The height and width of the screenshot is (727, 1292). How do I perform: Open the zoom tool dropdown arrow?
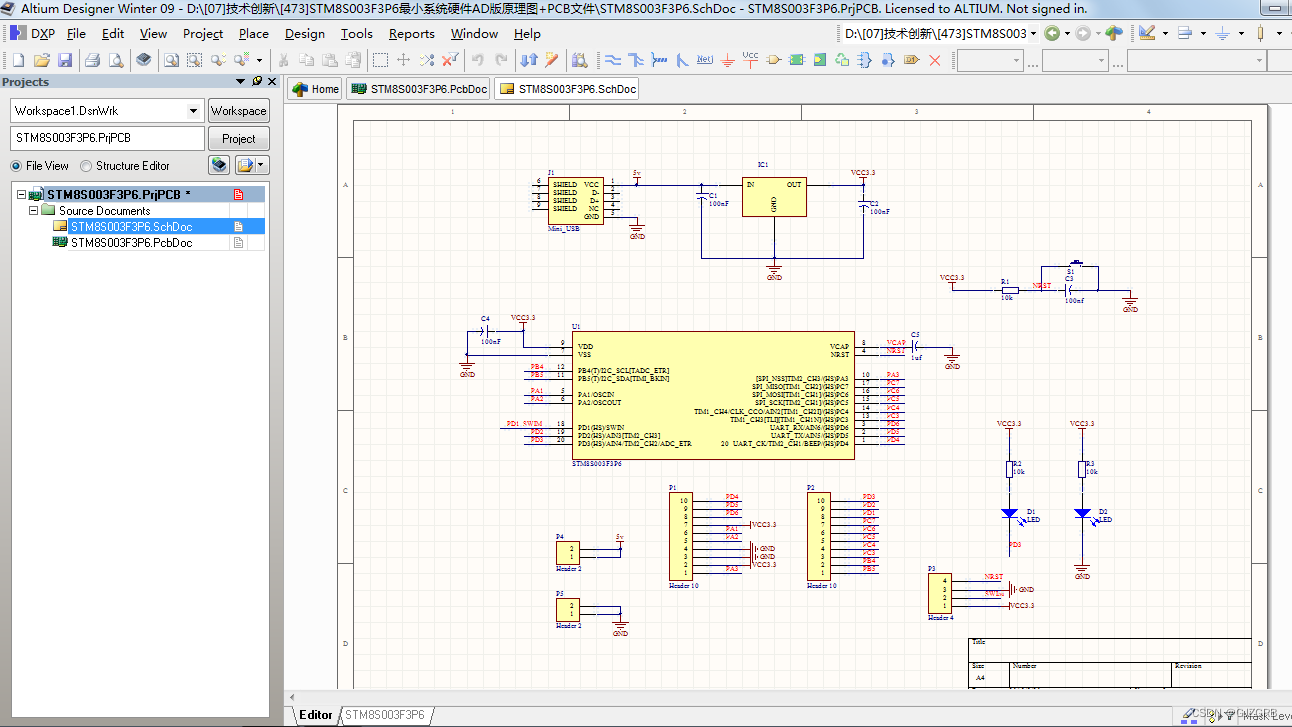pyautogui.click(x=259, y=60)
